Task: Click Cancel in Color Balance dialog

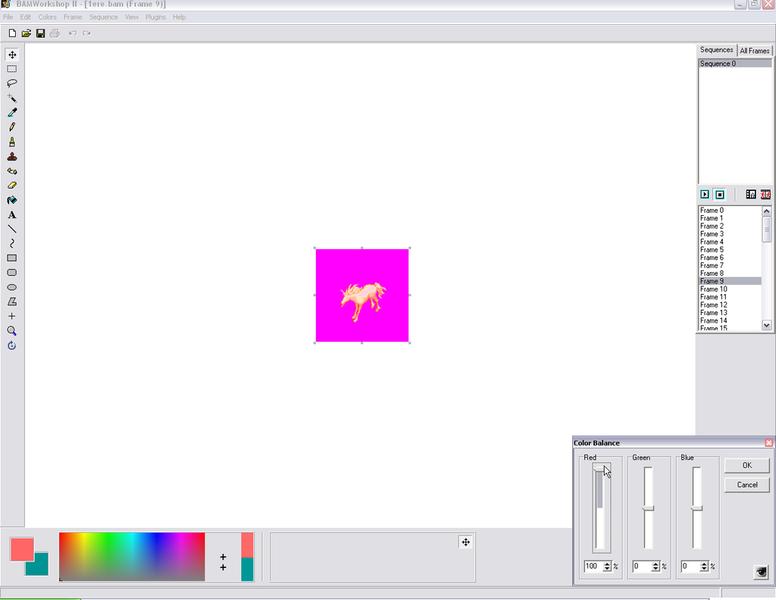Action: (747, 485)
